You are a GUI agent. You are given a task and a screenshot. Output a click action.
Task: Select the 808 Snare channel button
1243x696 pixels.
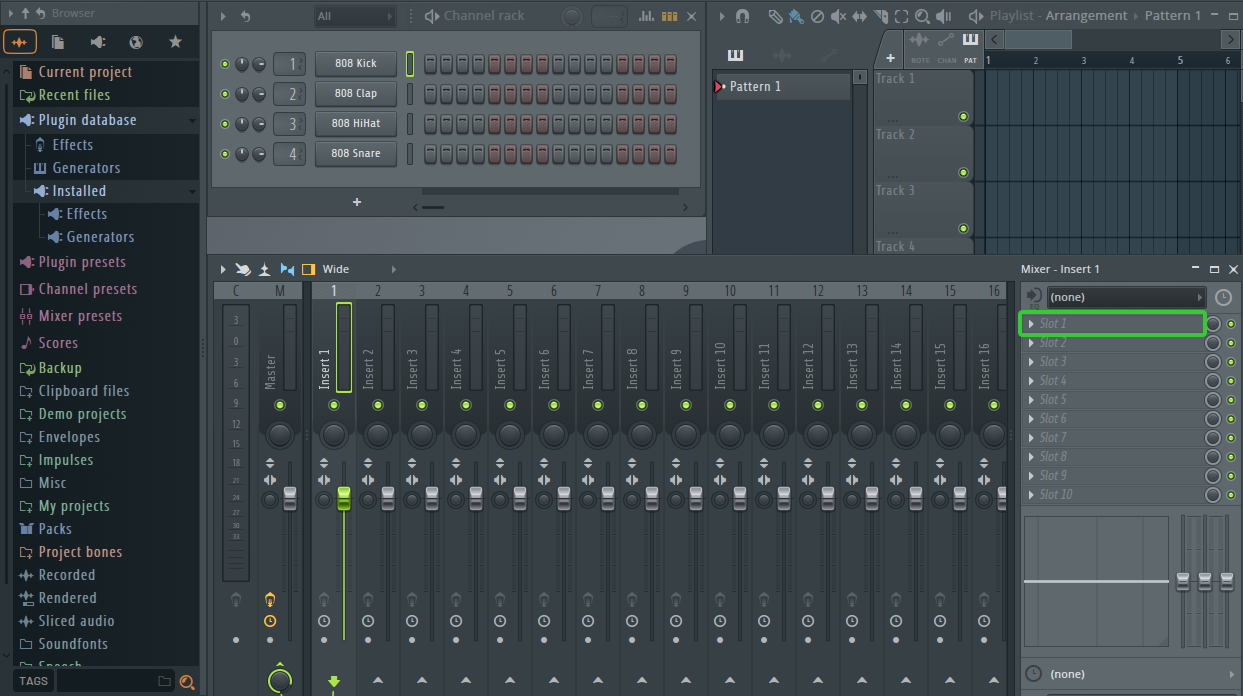[355, 153]
